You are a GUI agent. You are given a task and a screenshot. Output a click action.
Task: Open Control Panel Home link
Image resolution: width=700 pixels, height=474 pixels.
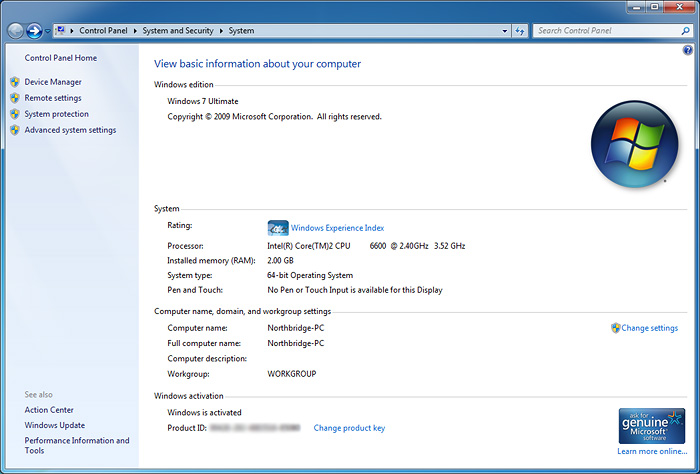pyautogui.click(x=61, y=58)
